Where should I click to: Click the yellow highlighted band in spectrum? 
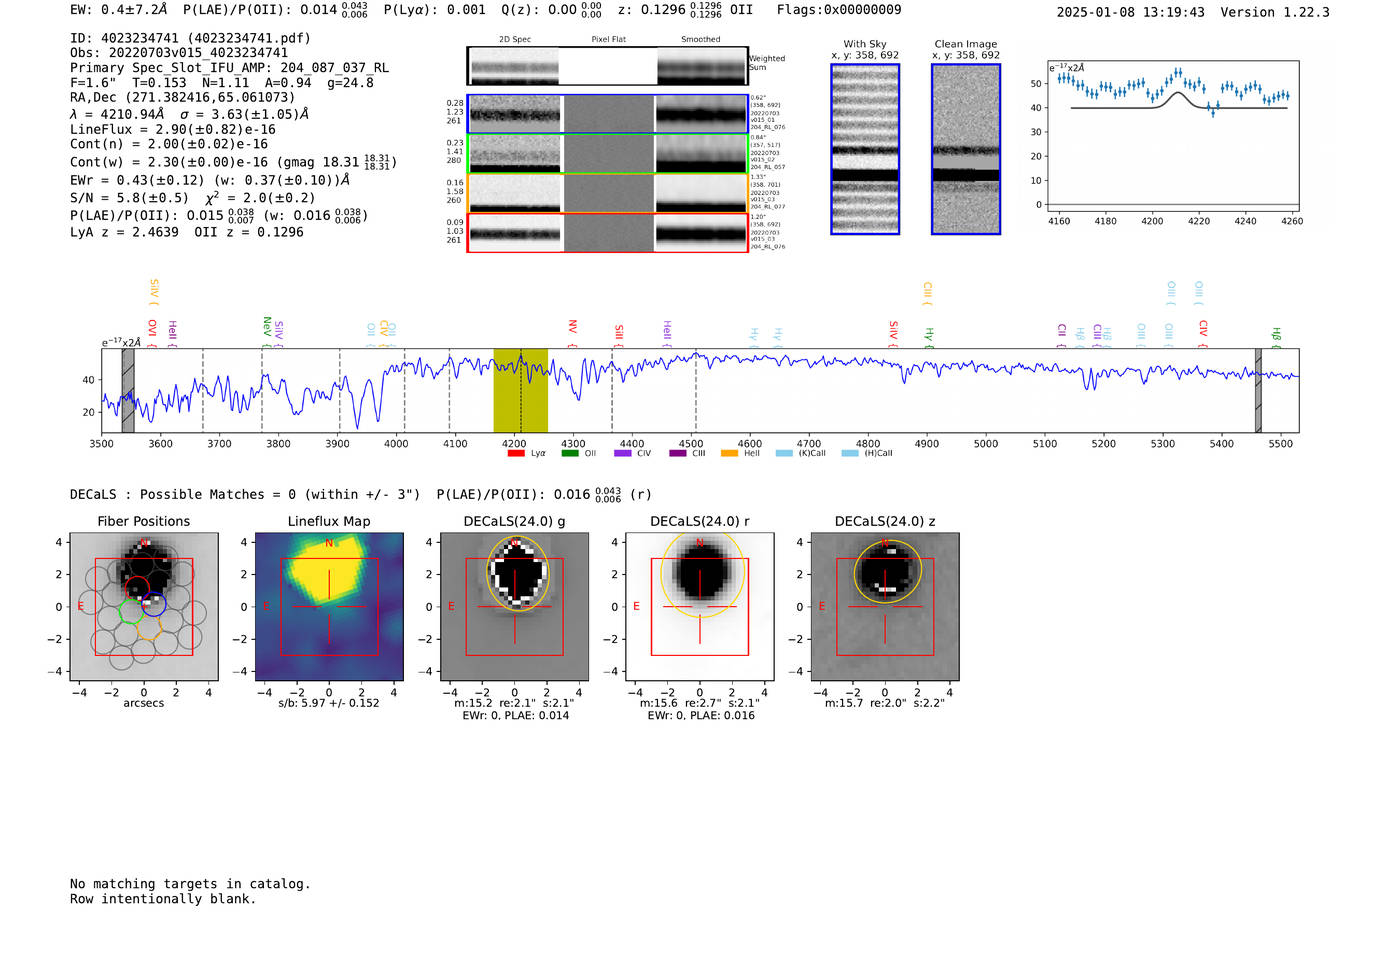[520, 390]
